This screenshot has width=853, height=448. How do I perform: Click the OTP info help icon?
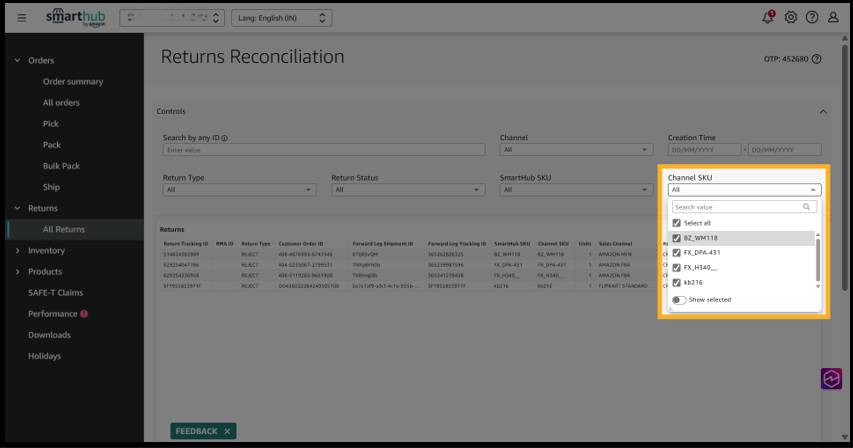point(817,59)
